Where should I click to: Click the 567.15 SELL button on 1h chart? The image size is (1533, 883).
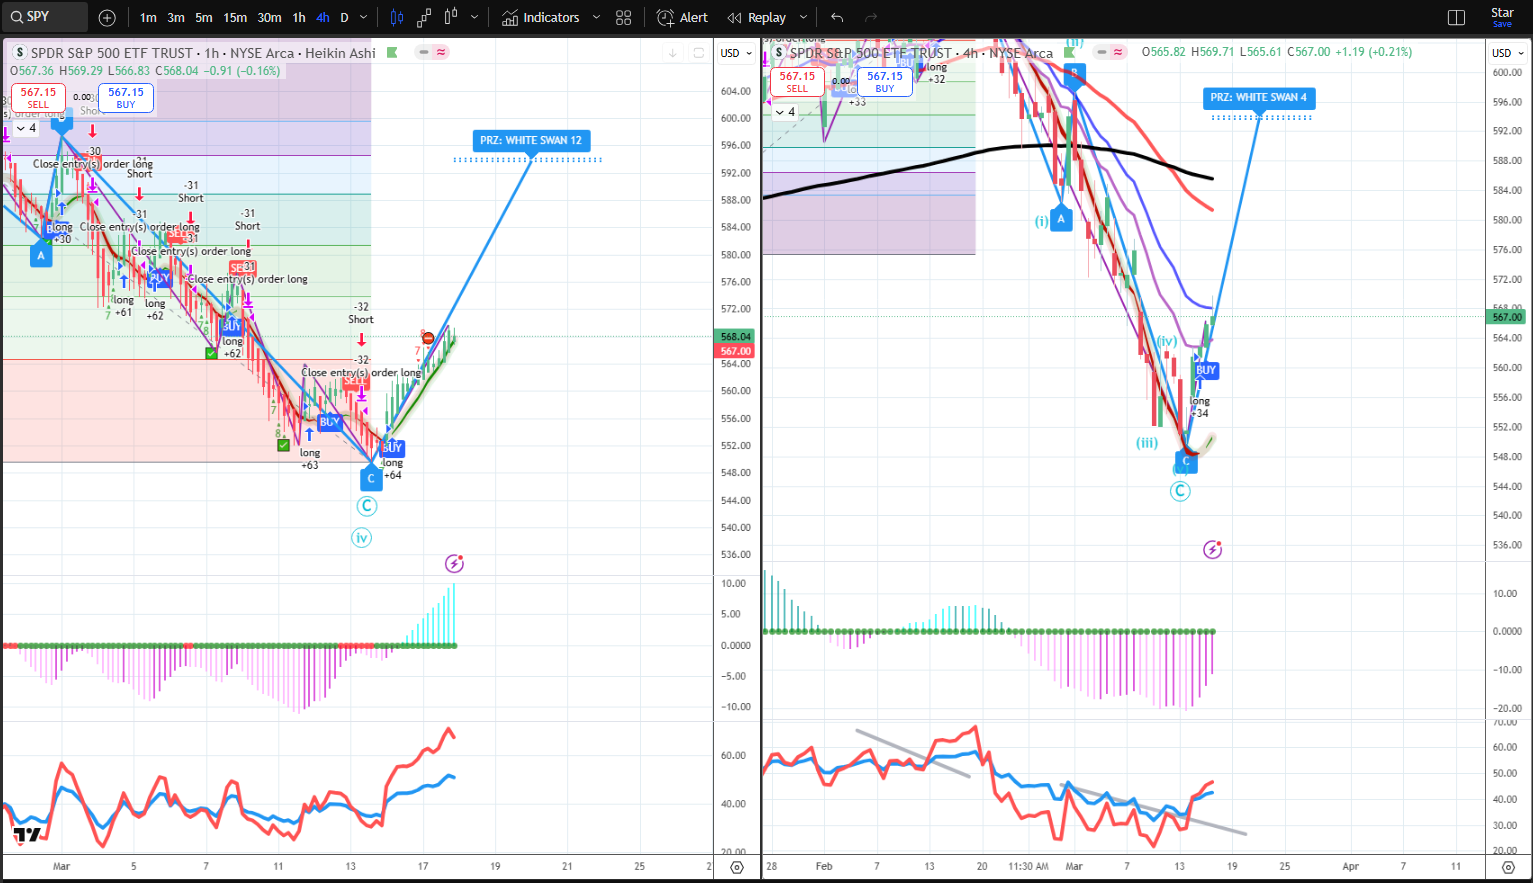(x=39, y=97)
